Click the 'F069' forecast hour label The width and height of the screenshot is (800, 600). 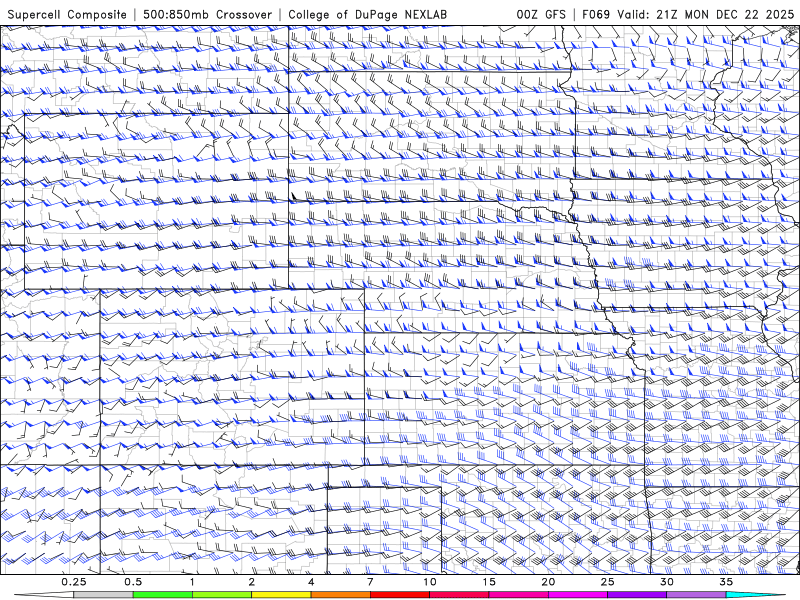pos(596,14)
